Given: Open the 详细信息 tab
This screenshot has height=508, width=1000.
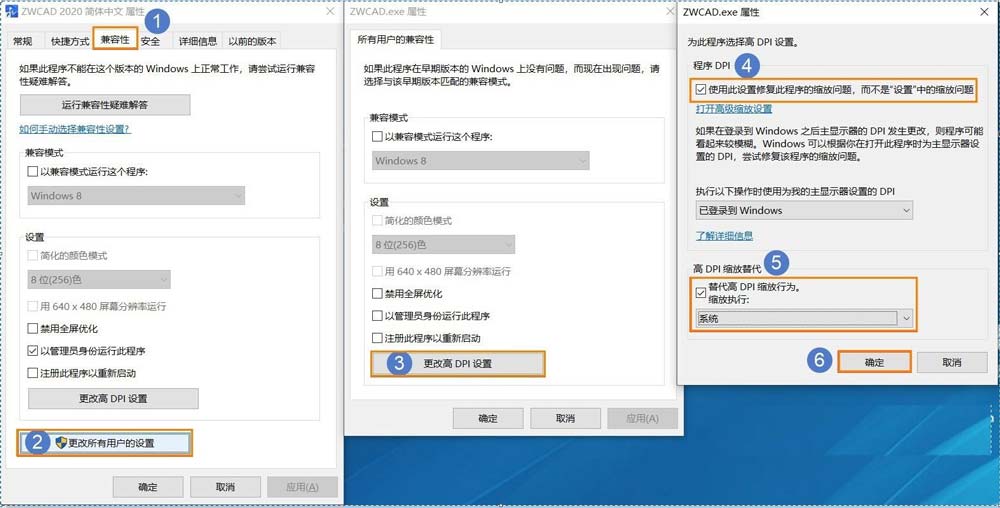Looking at the screenshot, I should pyautogui.click(x=198, y=41).
